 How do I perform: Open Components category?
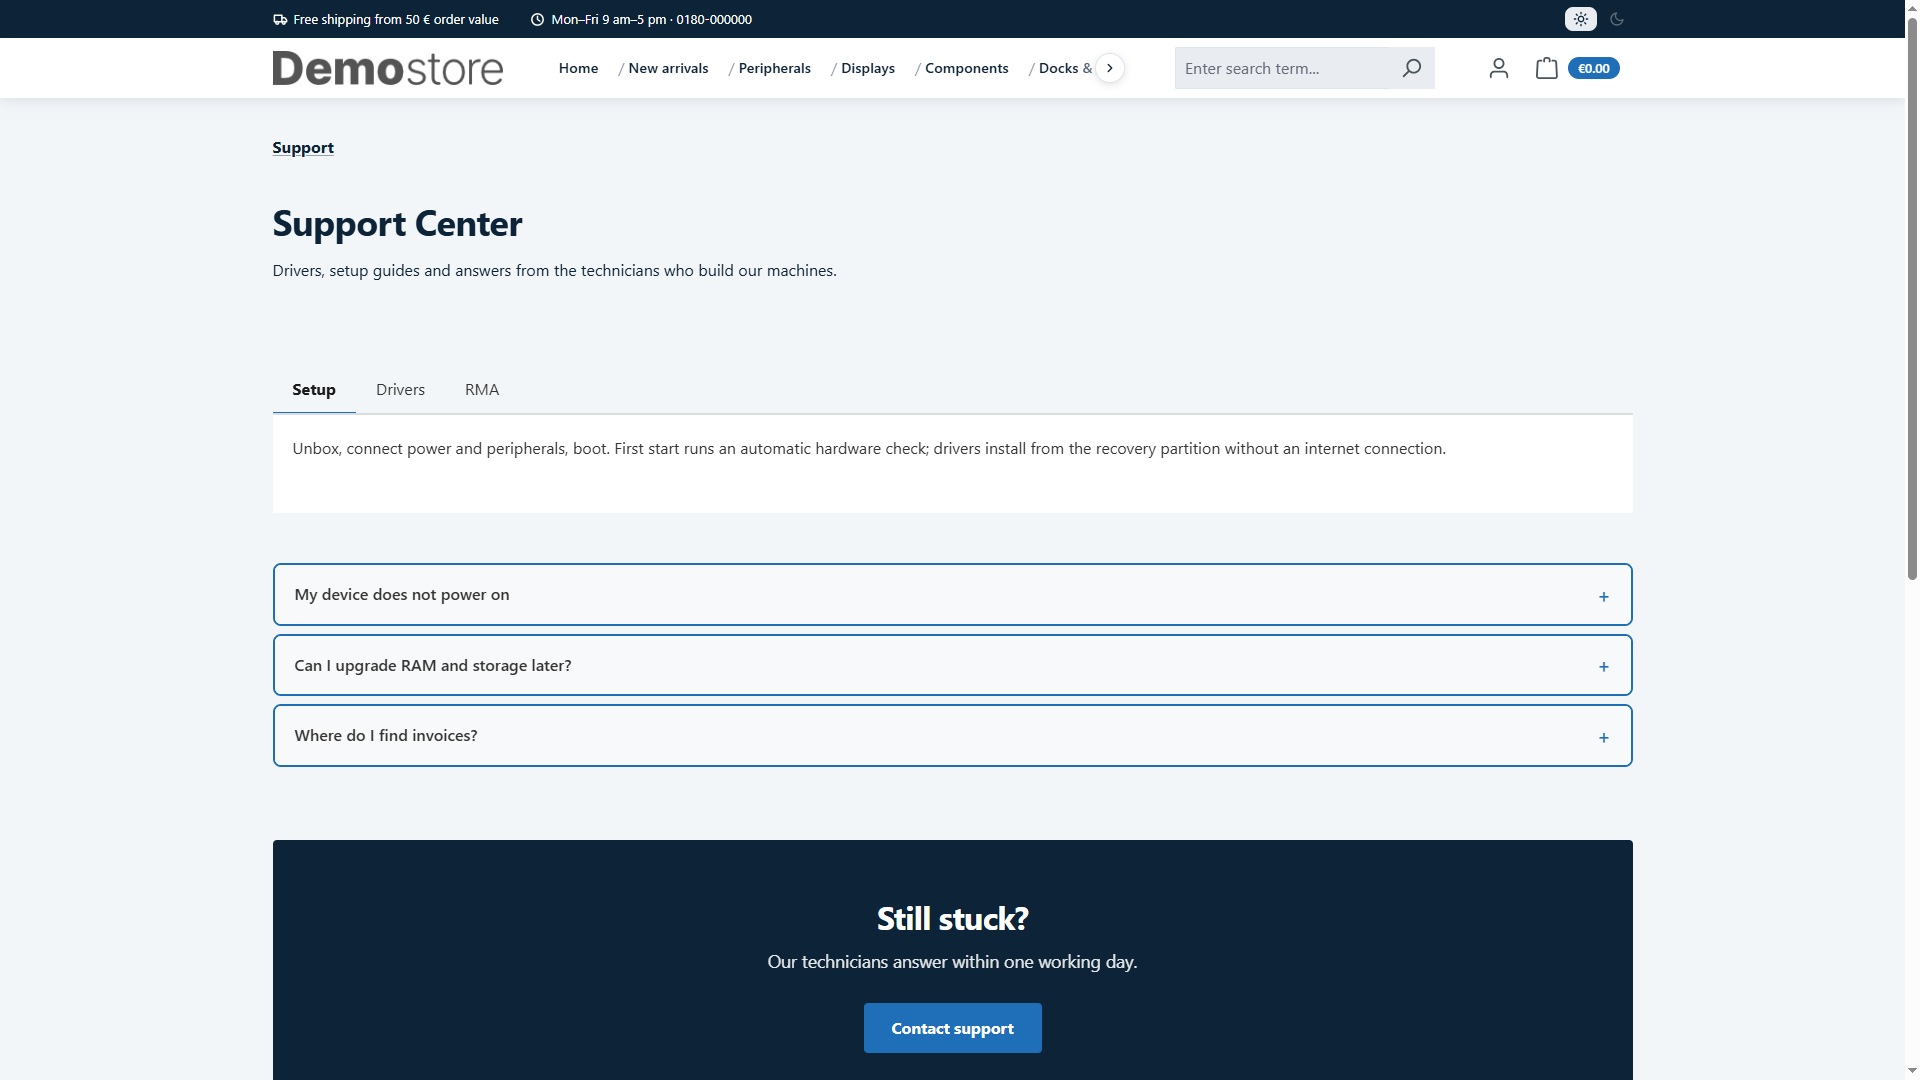pos(966,68)
